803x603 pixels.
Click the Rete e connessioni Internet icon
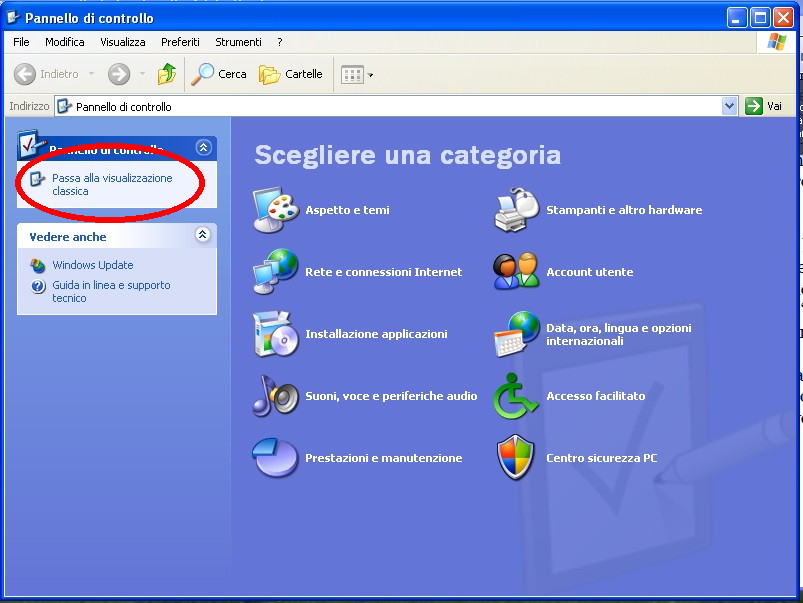[275, 272]
